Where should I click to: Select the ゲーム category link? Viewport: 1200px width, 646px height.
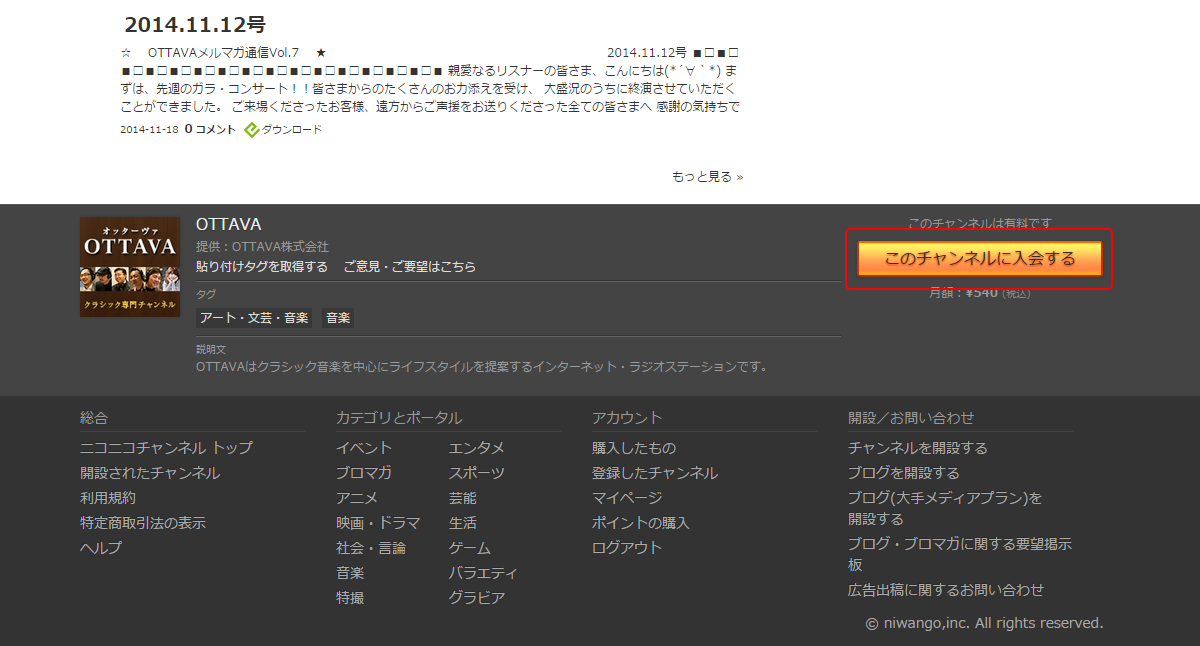pos(470,548)
